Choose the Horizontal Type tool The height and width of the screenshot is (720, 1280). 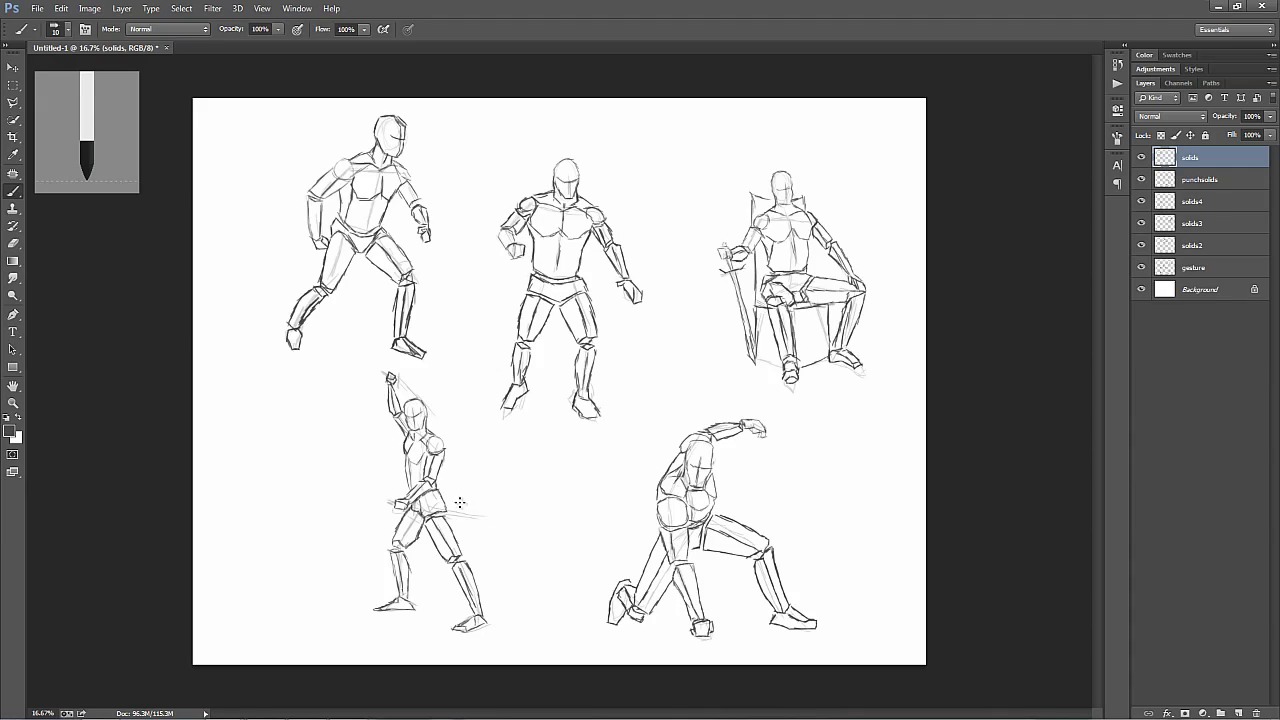click(13, 332)
